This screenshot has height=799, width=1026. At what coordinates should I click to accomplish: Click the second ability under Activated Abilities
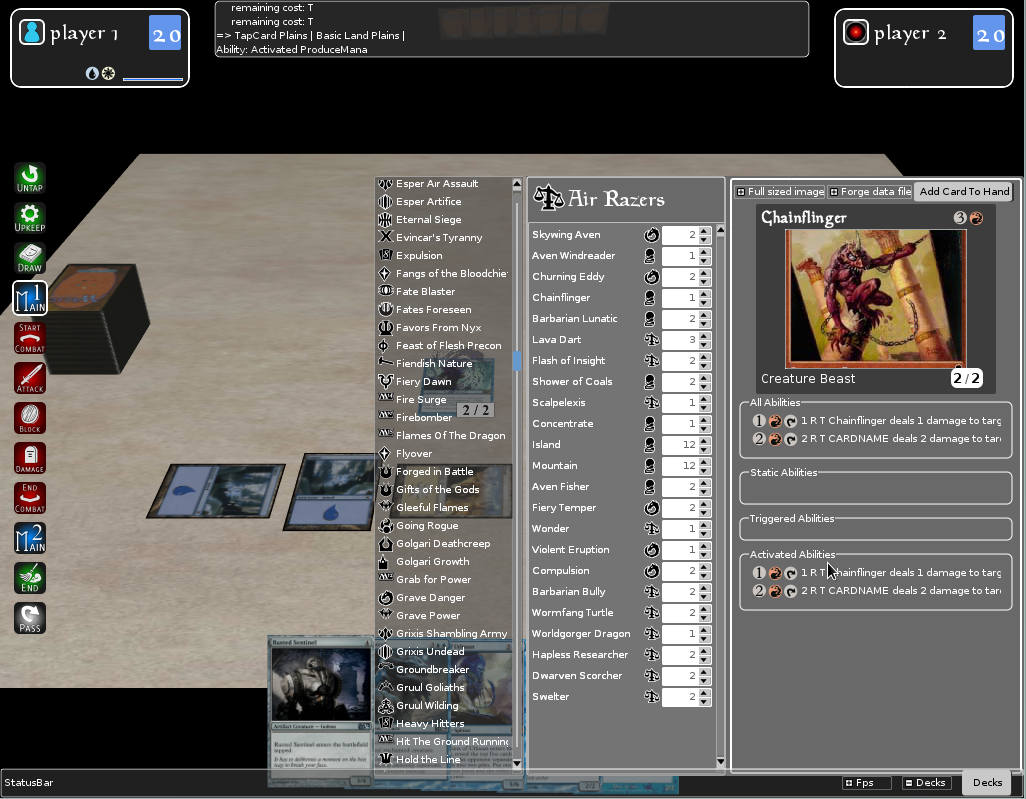click(x=877, y=591)
